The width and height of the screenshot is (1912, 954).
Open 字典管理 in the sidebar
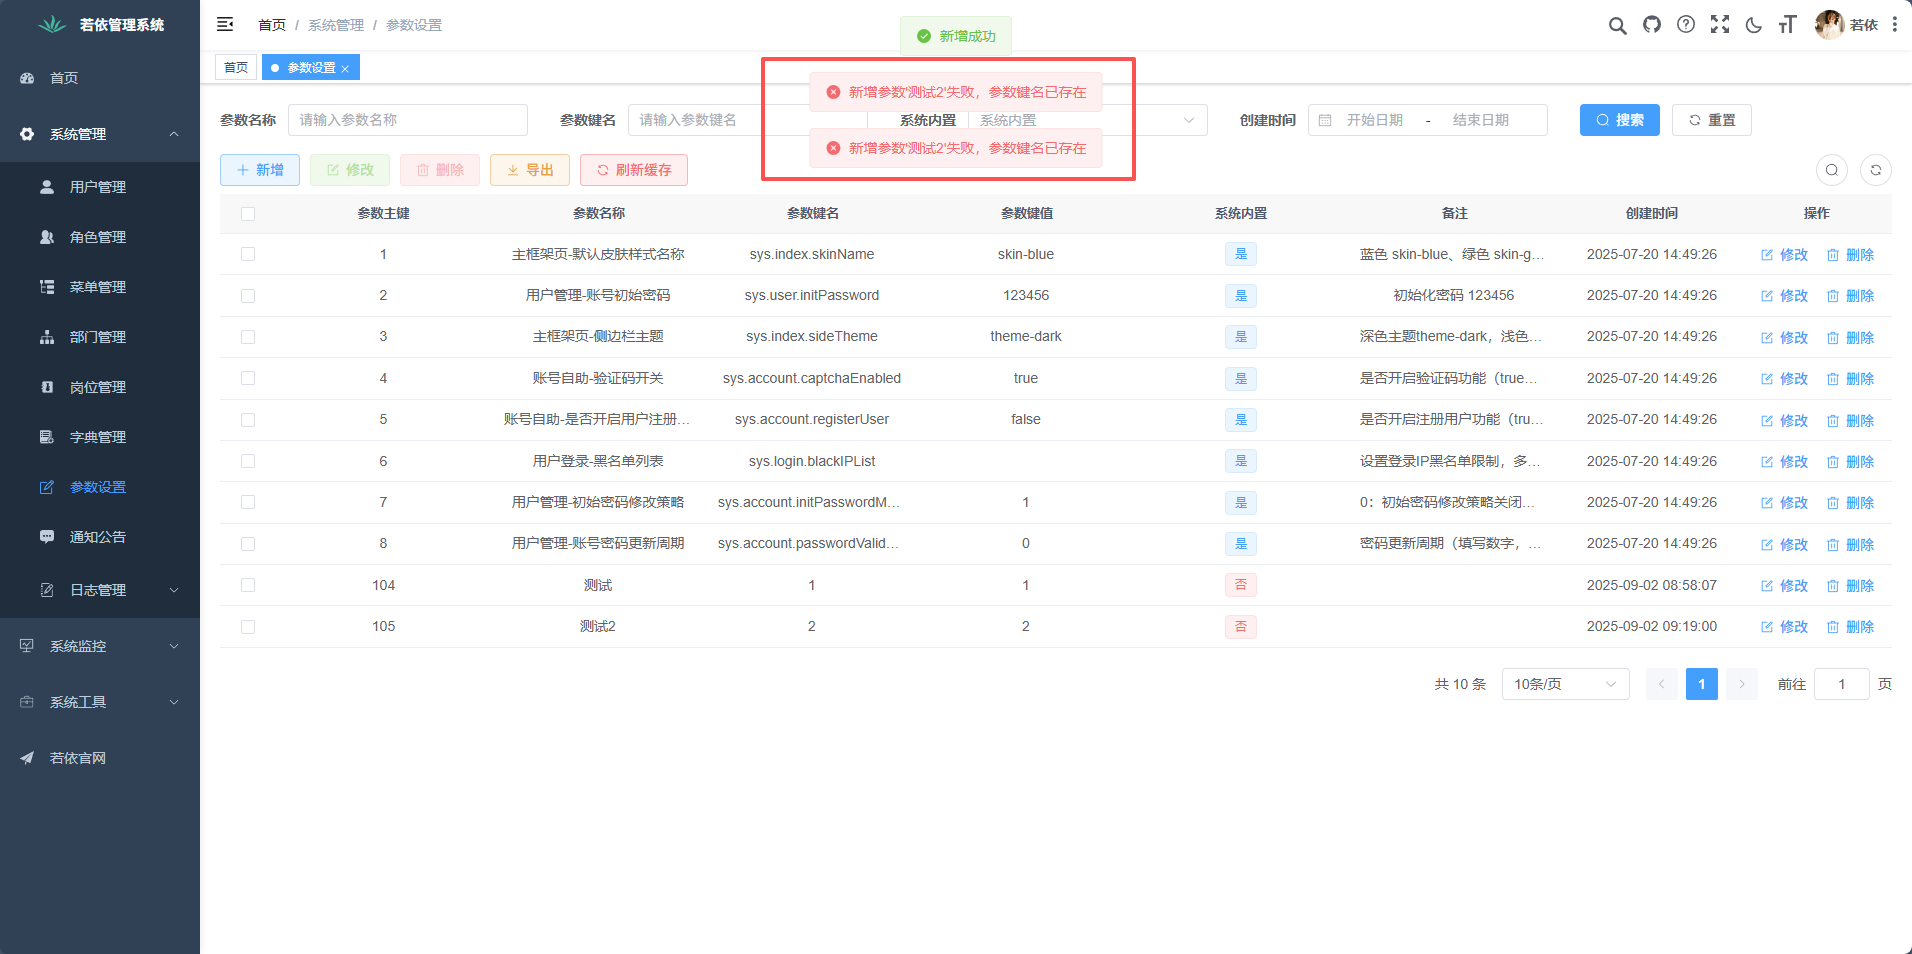[100, 437]
